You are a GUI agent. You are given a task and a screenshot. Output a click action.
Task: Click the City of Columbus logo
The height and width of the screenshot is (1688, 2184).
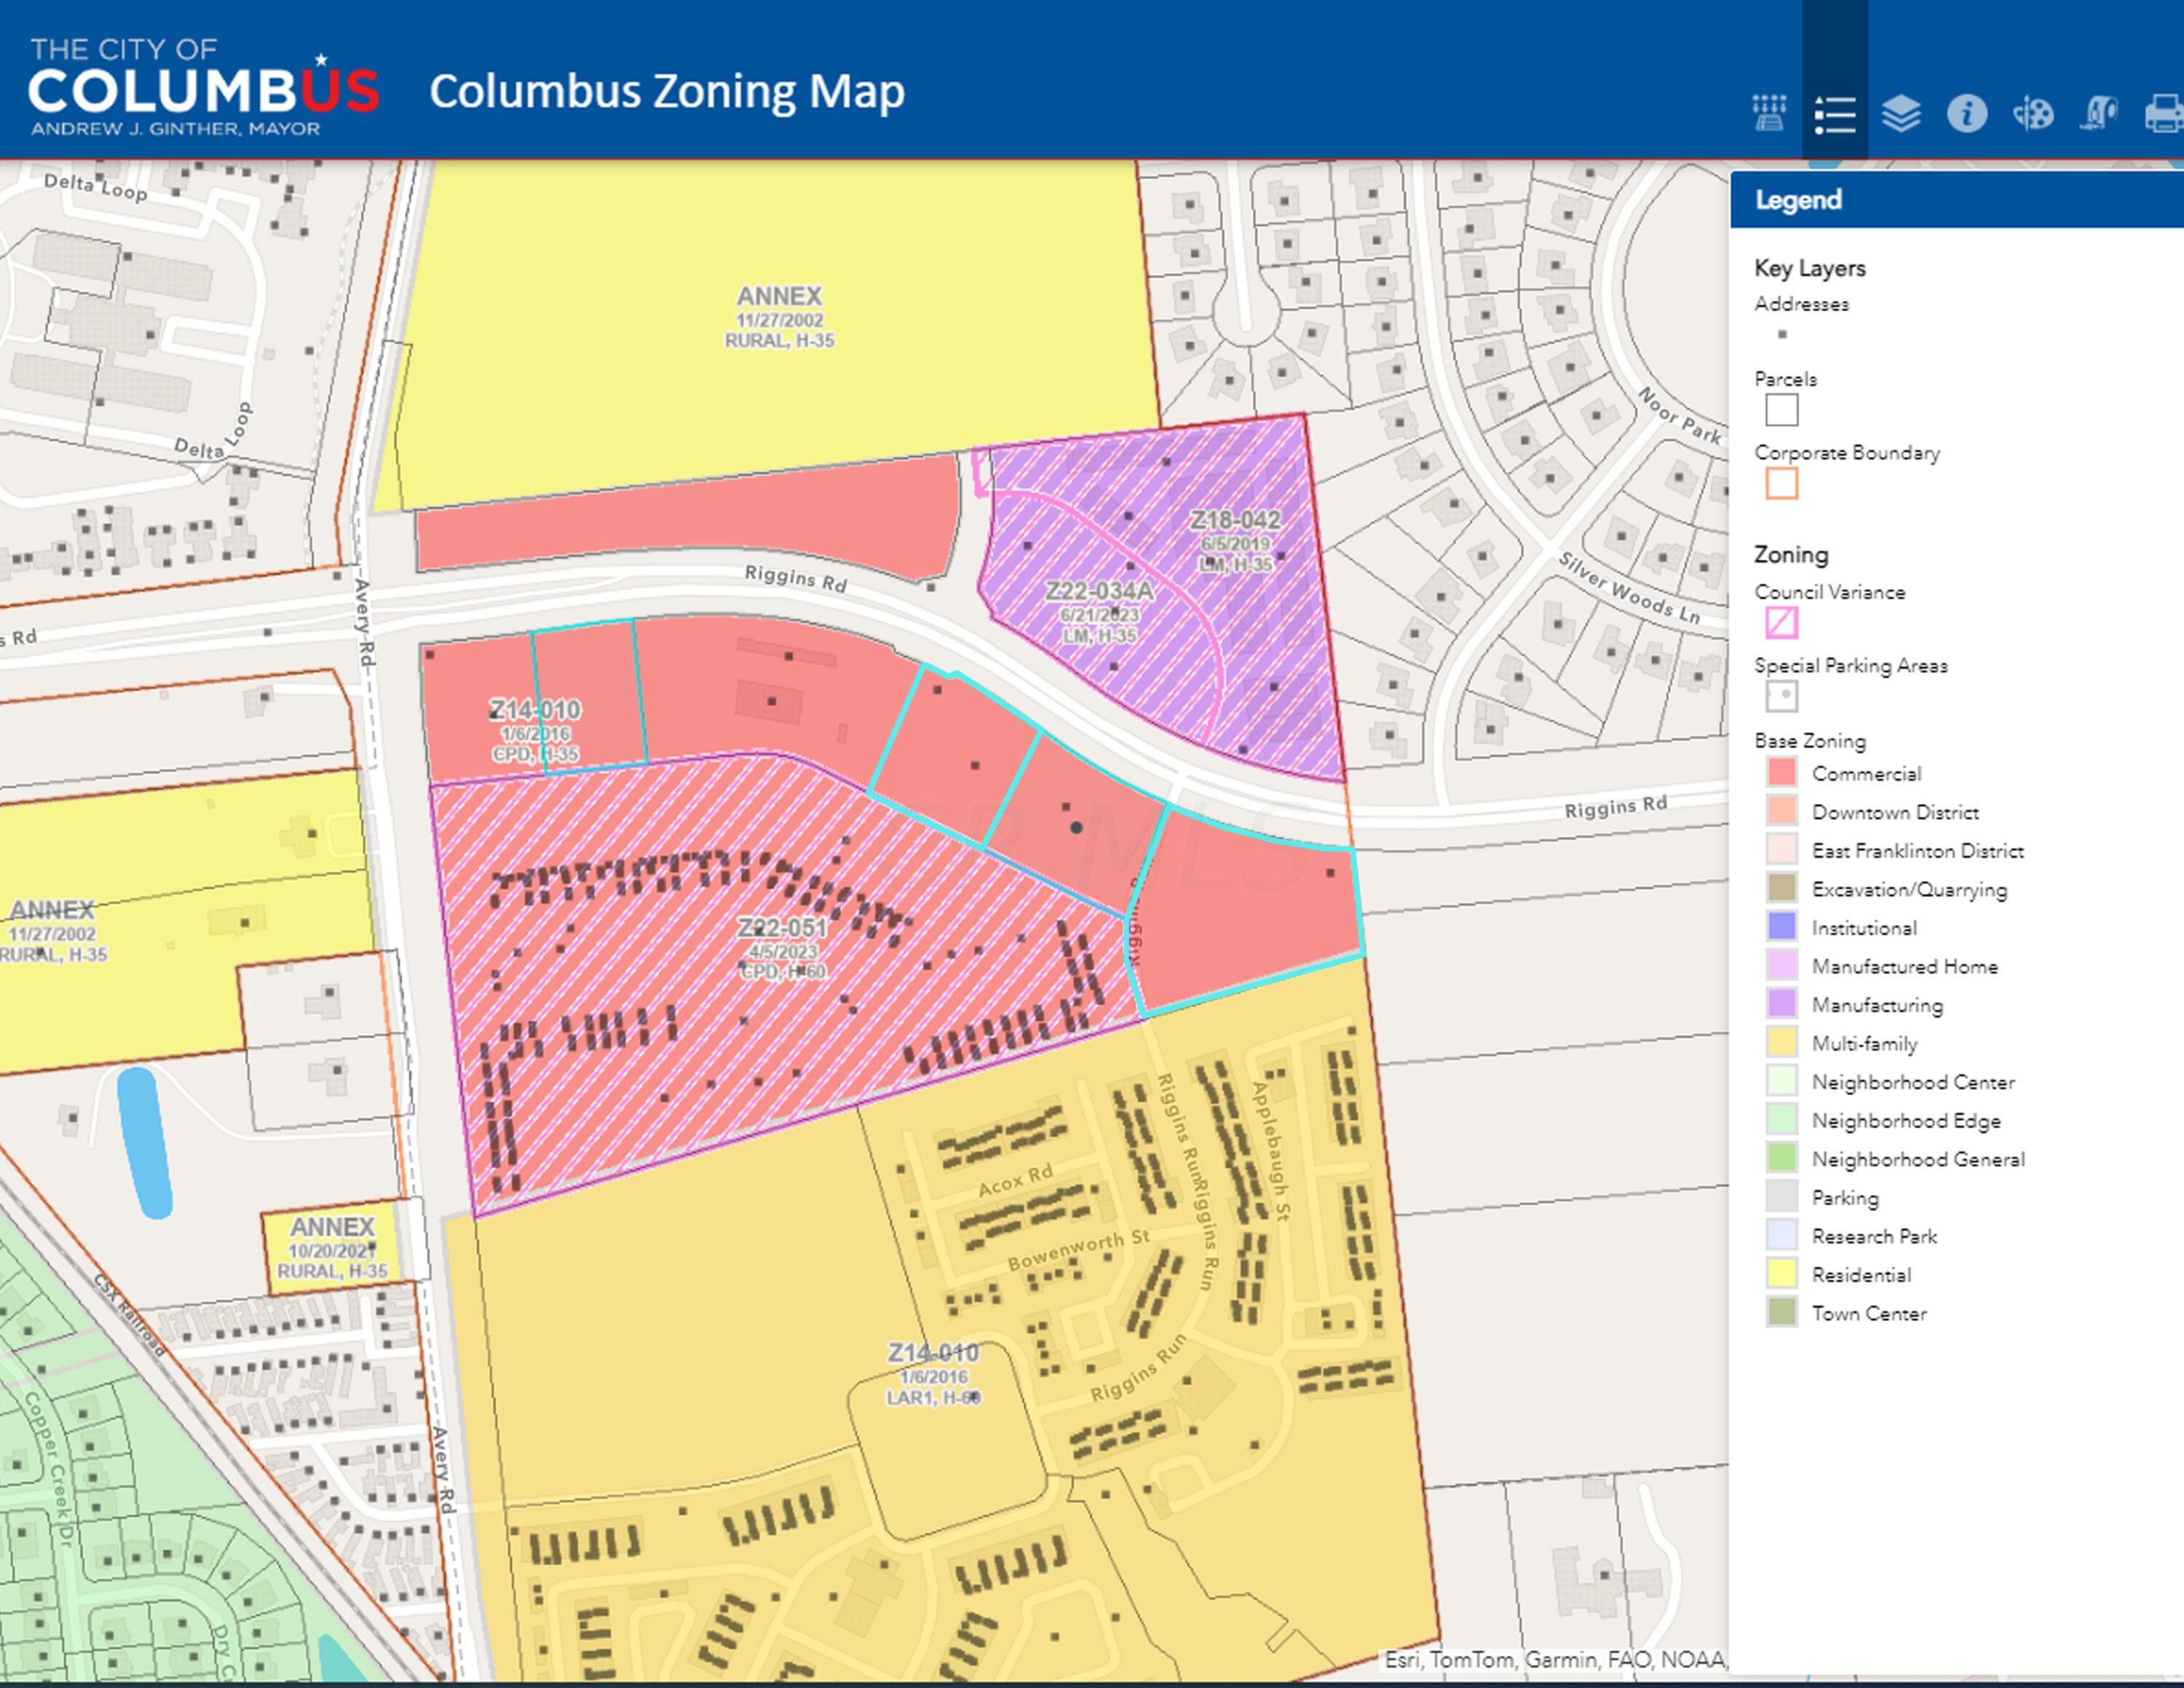click(203, 88)
